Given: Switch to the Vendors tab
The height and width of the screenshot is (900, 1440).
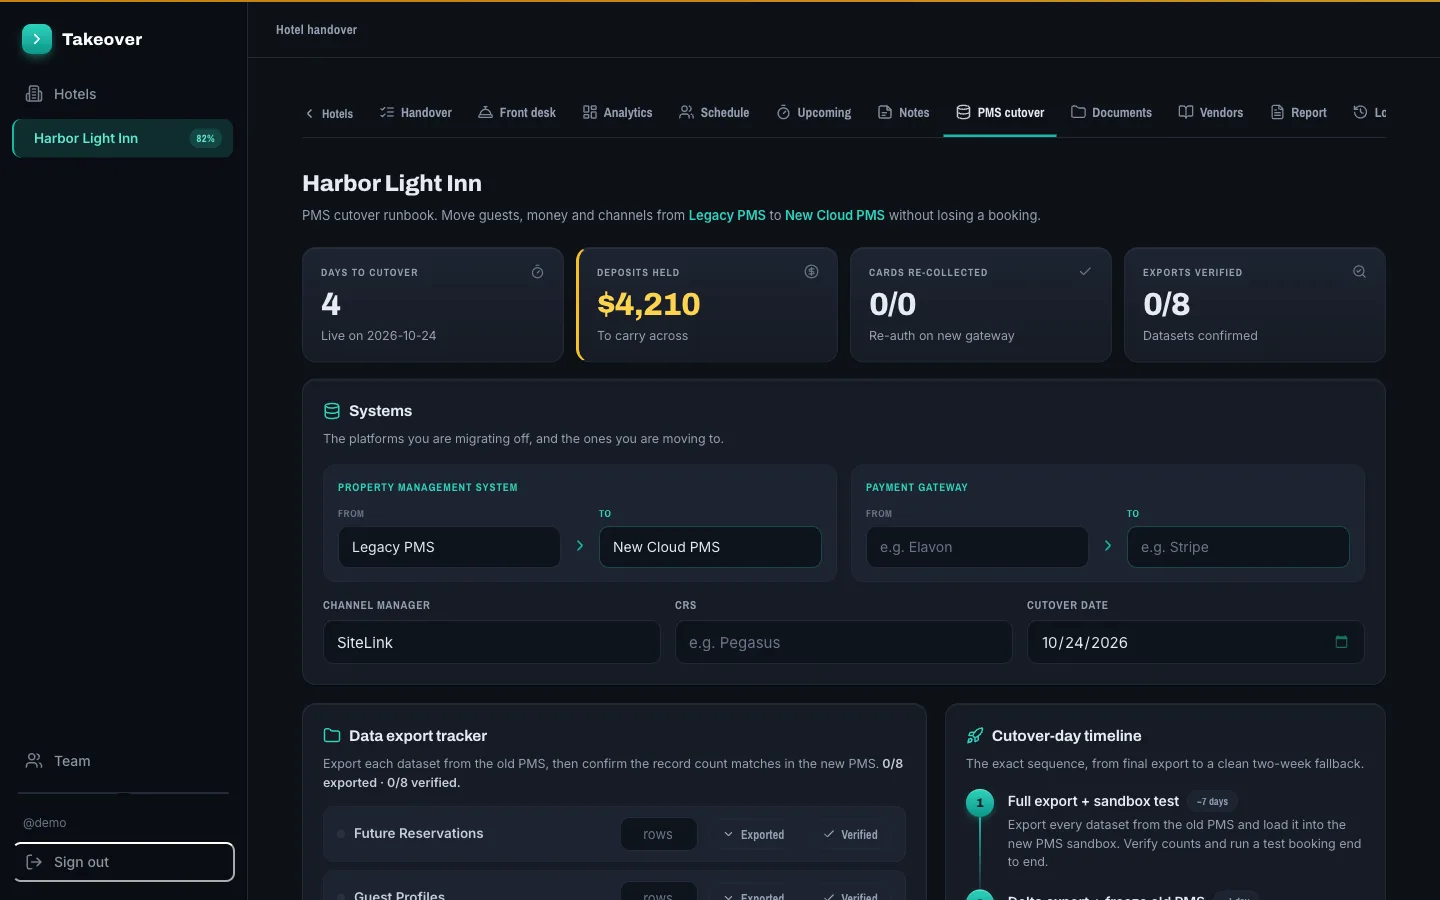Looking at the screenshot, I should [1211, 113].
